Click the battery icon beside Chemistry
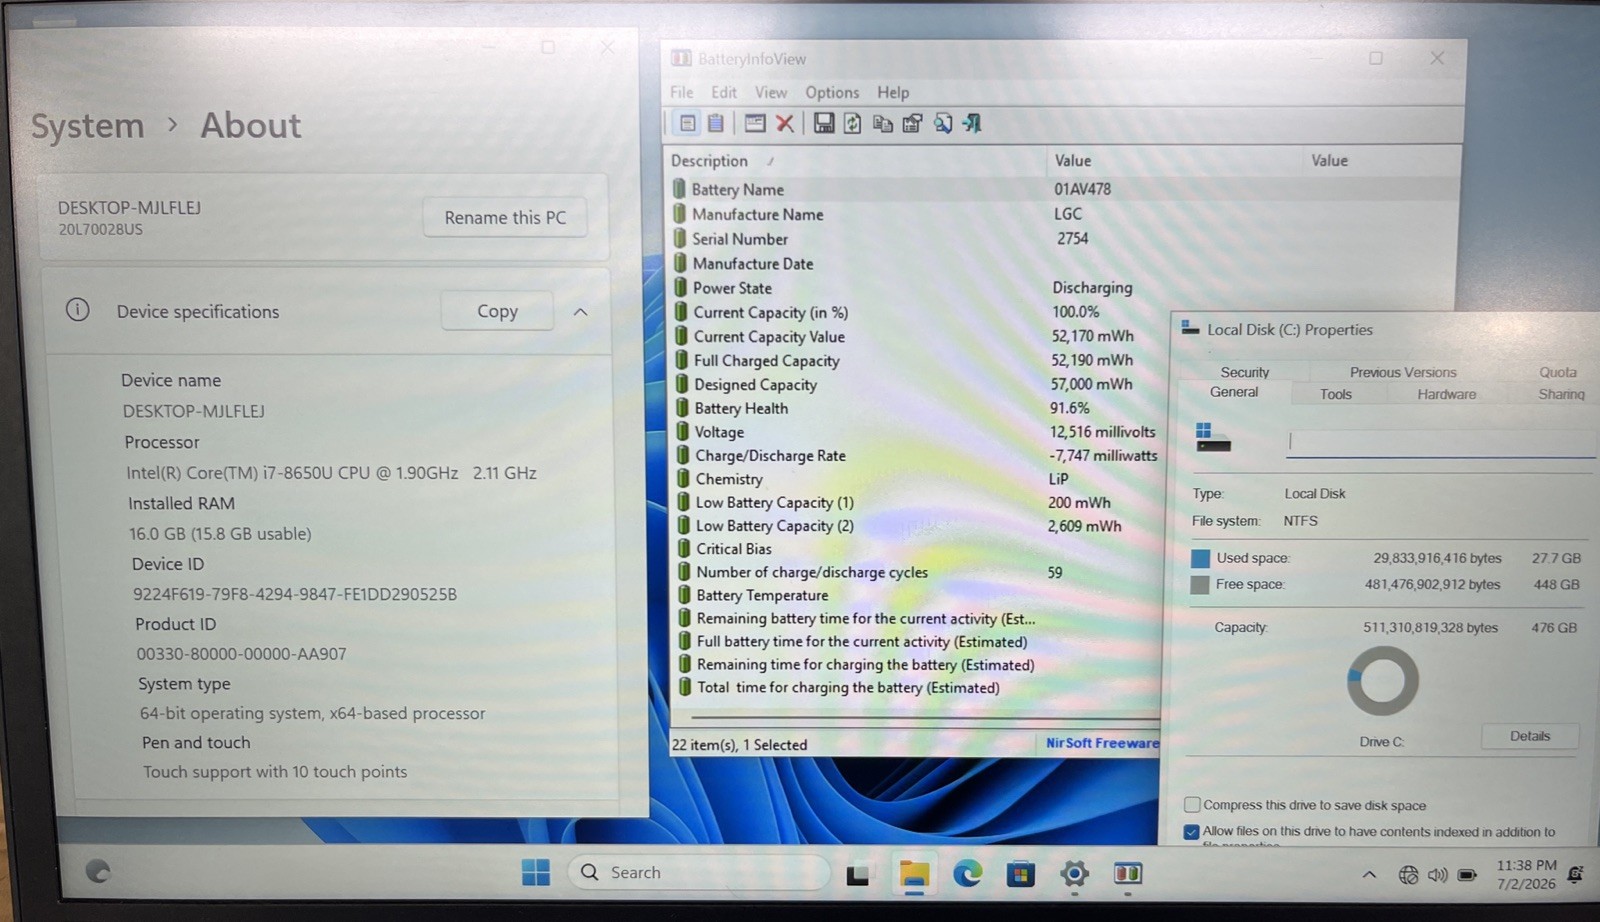Image resolution: width=1600 pixels, height=922 pixels. click(x=684, y=479)
